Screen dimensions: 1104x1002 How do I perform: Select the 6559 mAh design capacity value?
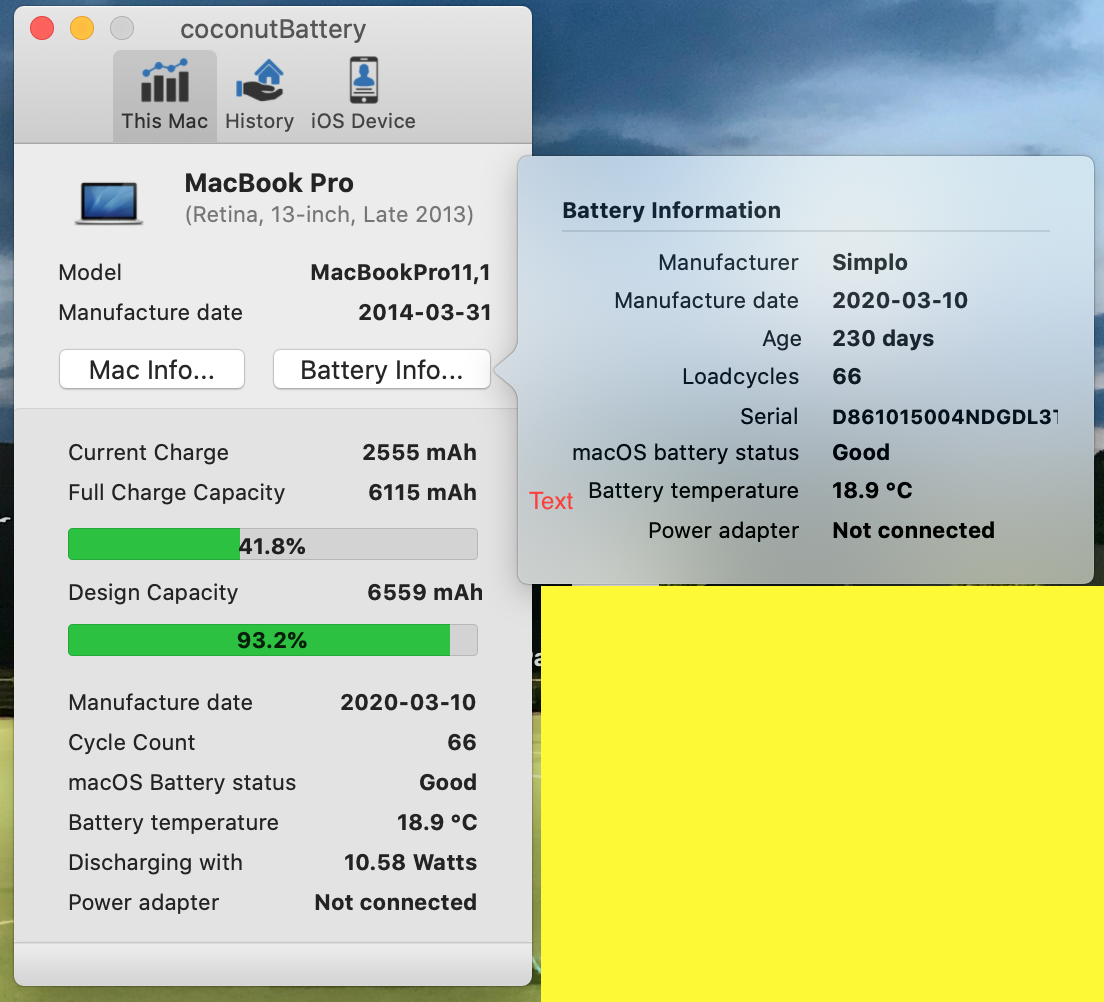click(425, 592)
